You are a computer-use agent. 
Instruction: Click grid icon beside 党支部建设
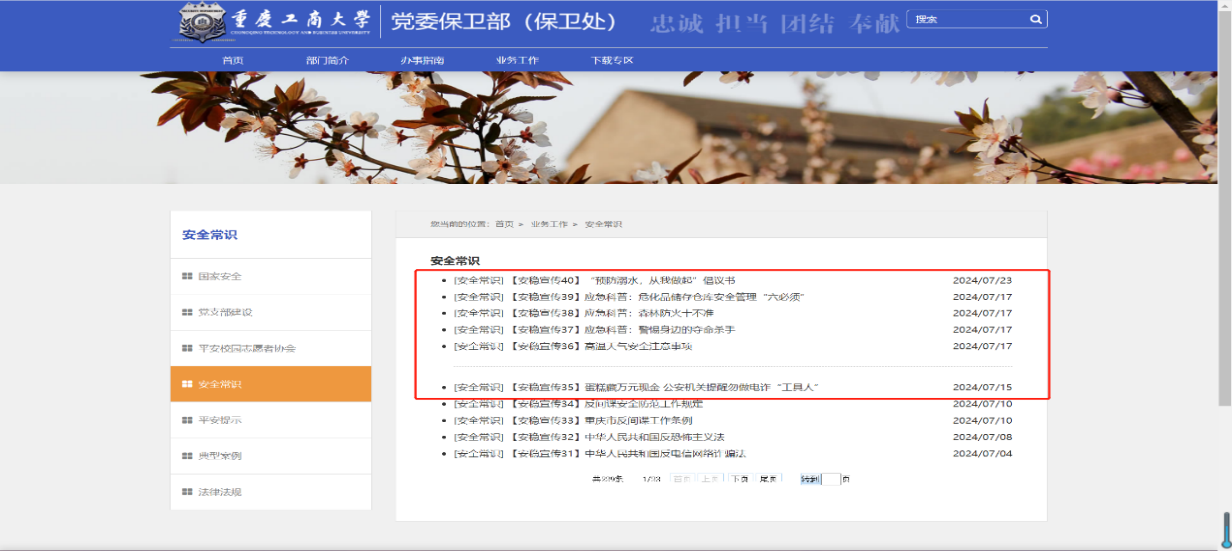[x=187, y=312]
